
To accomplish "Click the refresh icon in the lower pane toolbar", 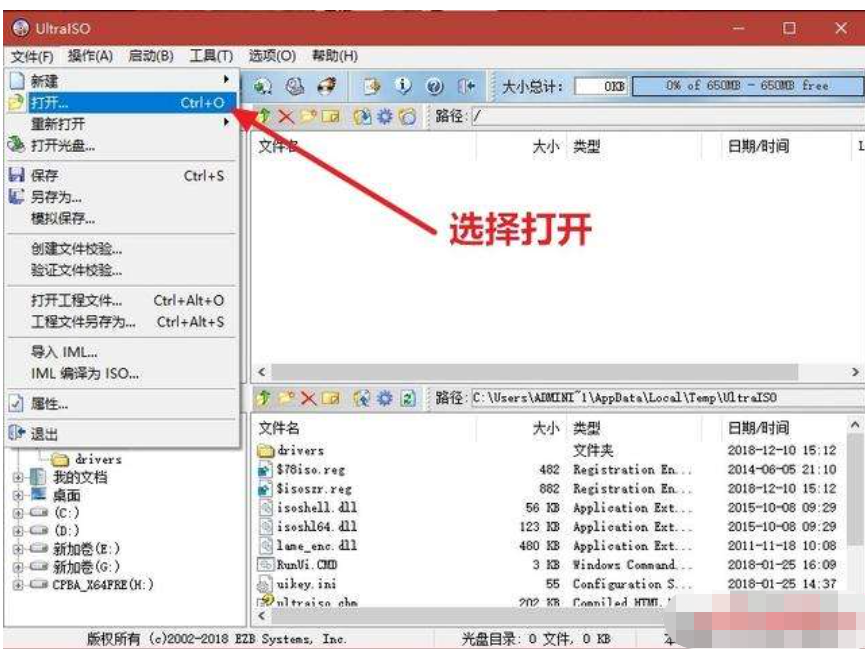I will (408, 399).
